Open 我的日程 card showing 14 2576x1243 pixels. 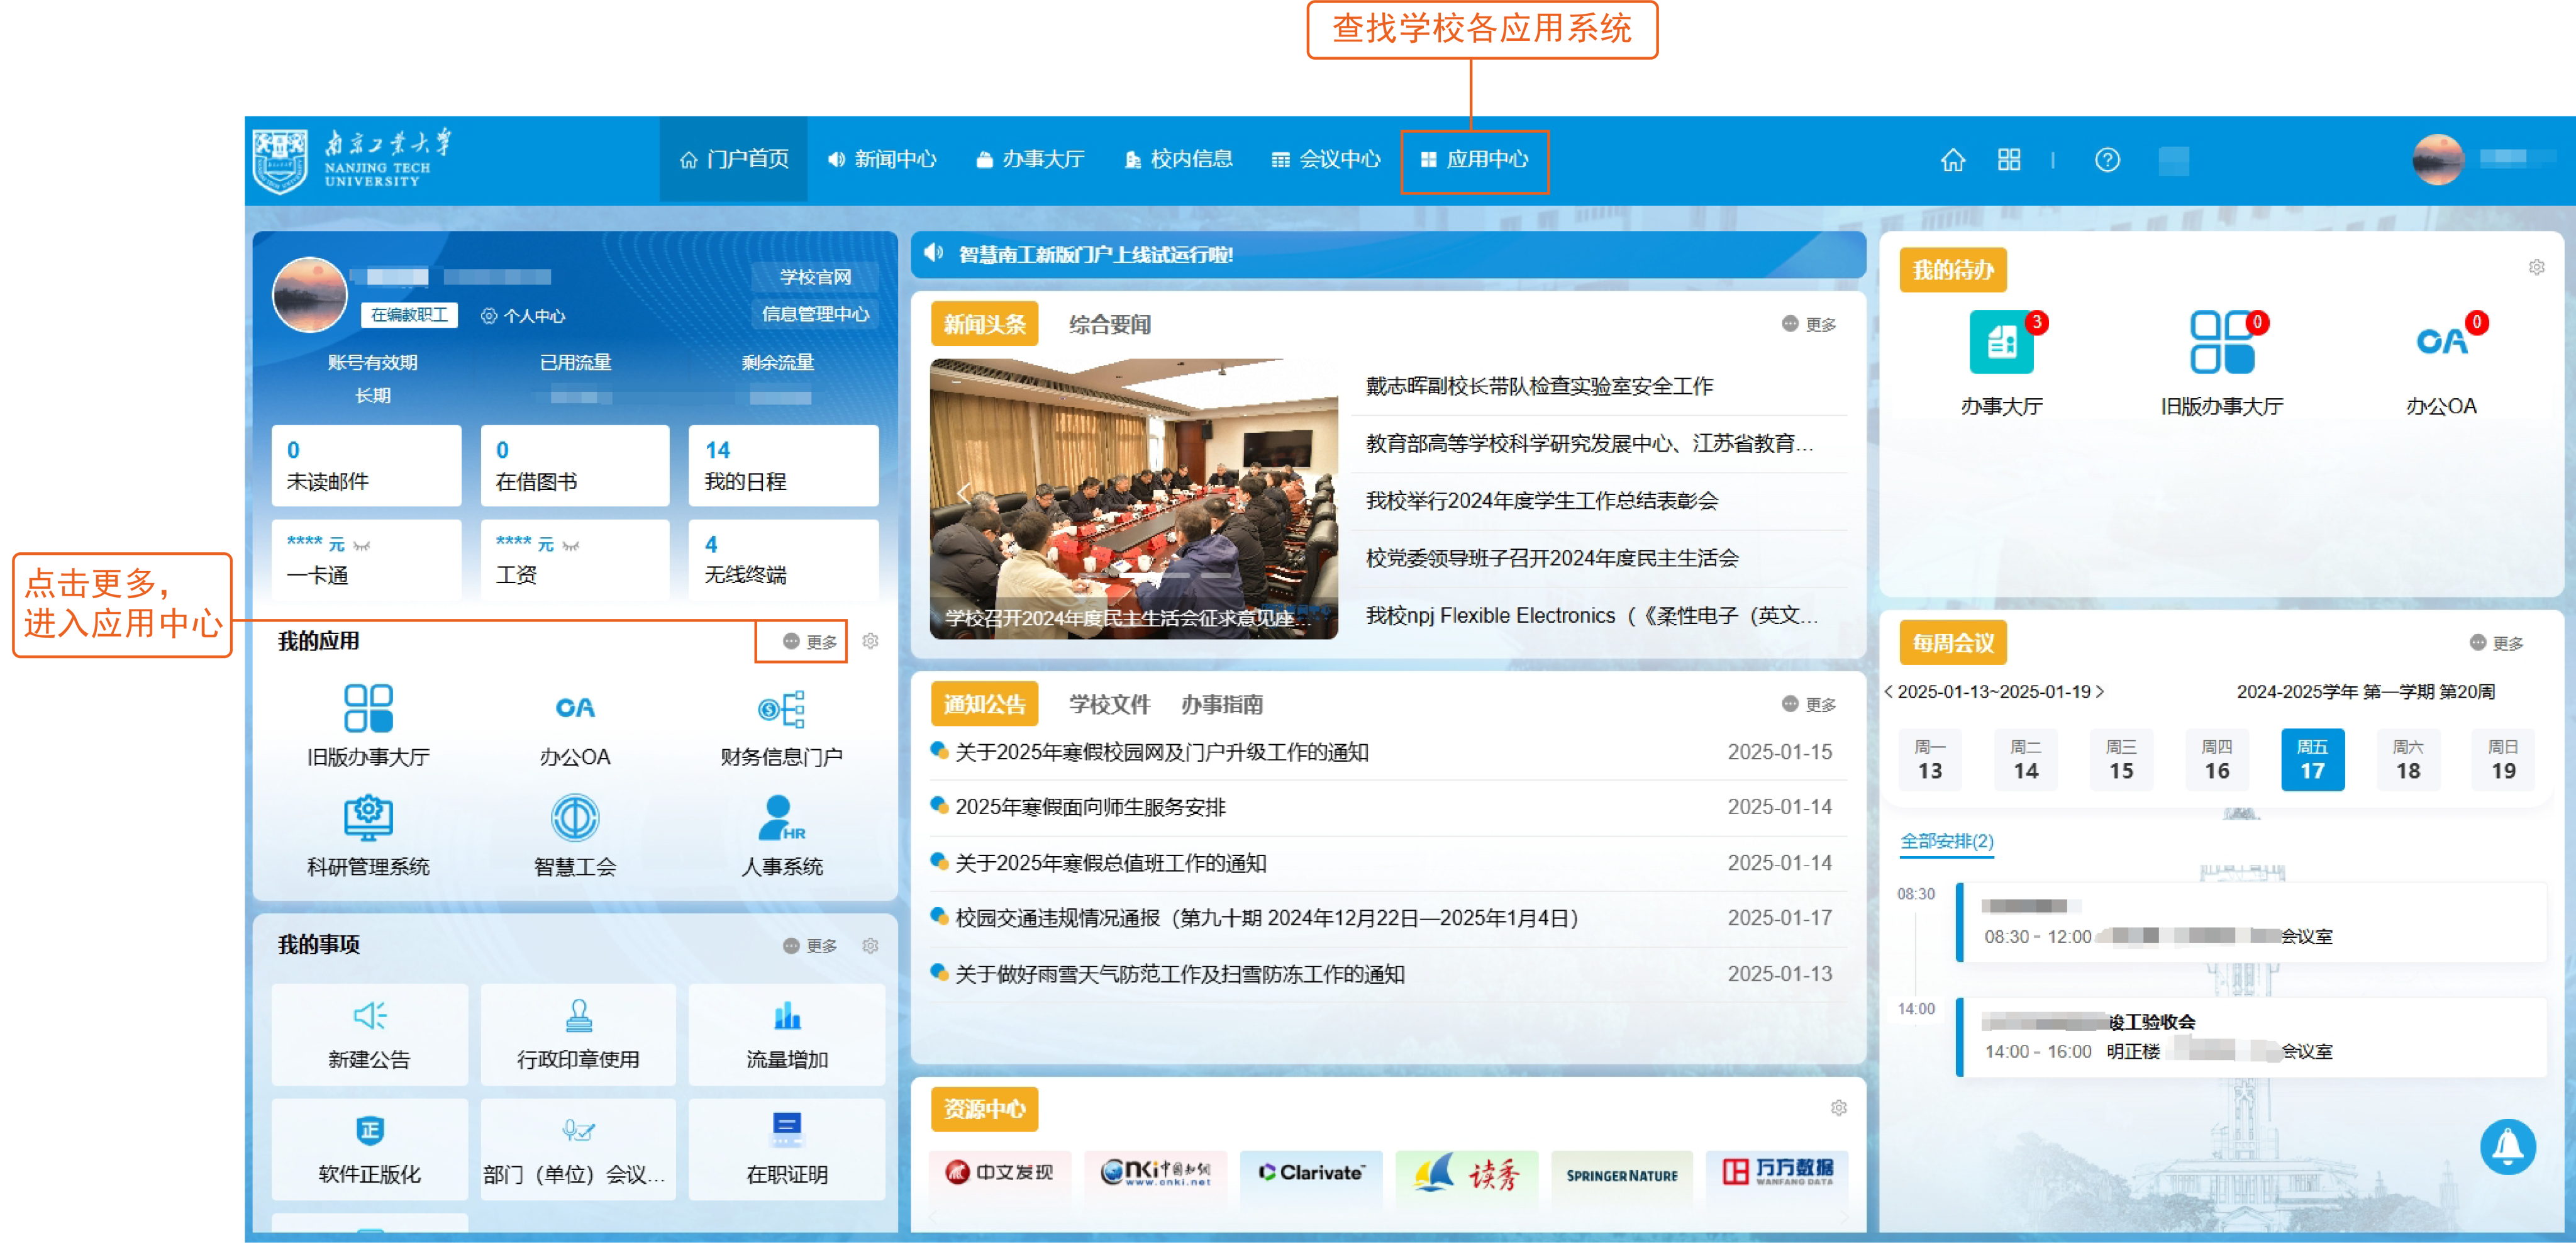783,466
